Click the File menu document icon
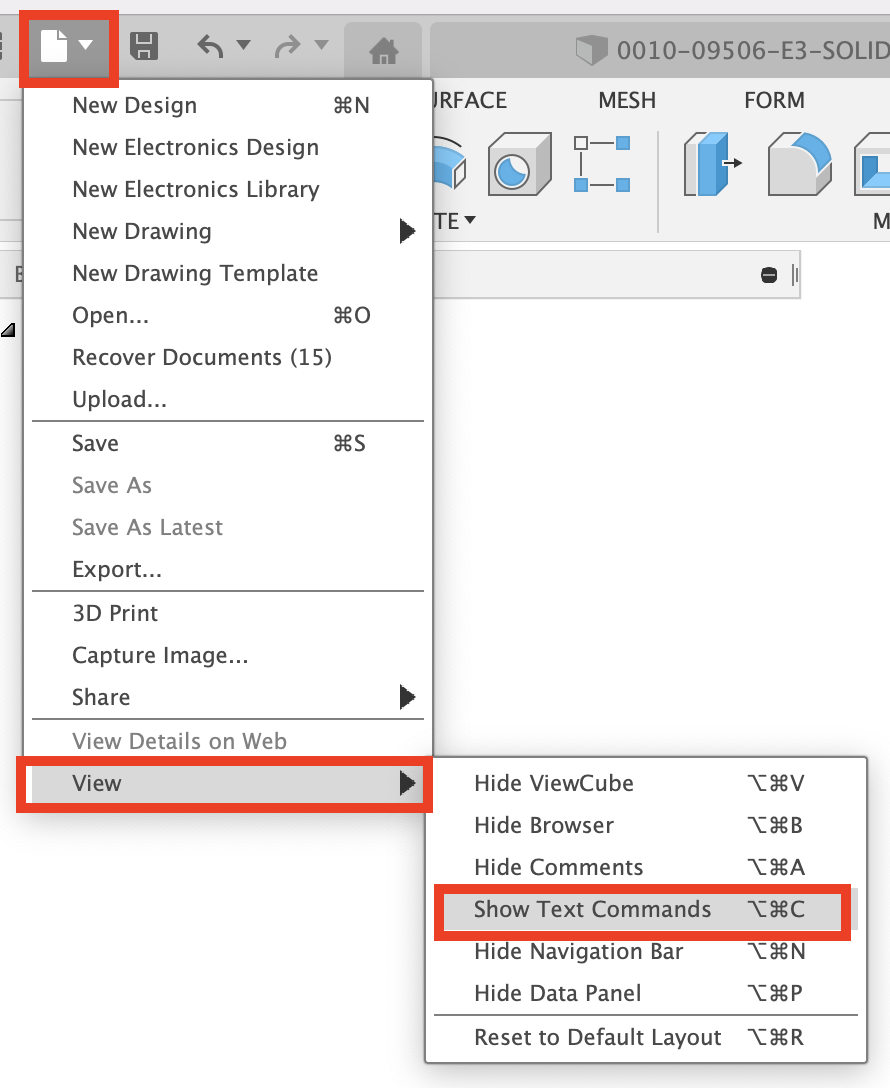The width and height of the screenshot is (890, 1088). 56,47
